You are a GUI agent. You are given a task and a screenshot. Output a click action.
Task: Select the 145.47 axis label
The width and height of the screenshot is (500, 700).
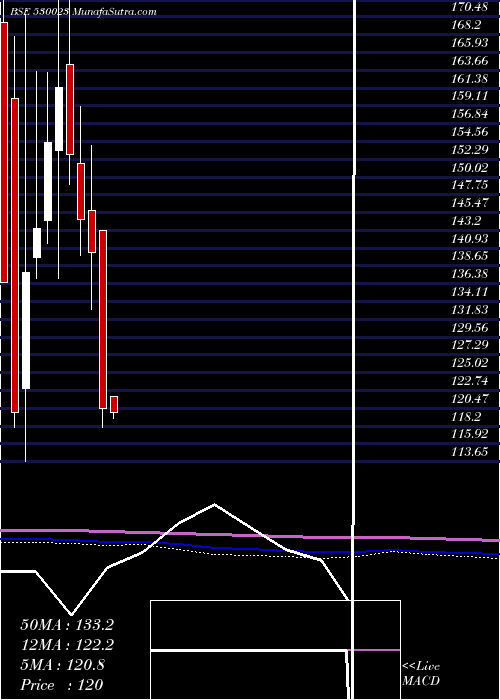[470, 204]
